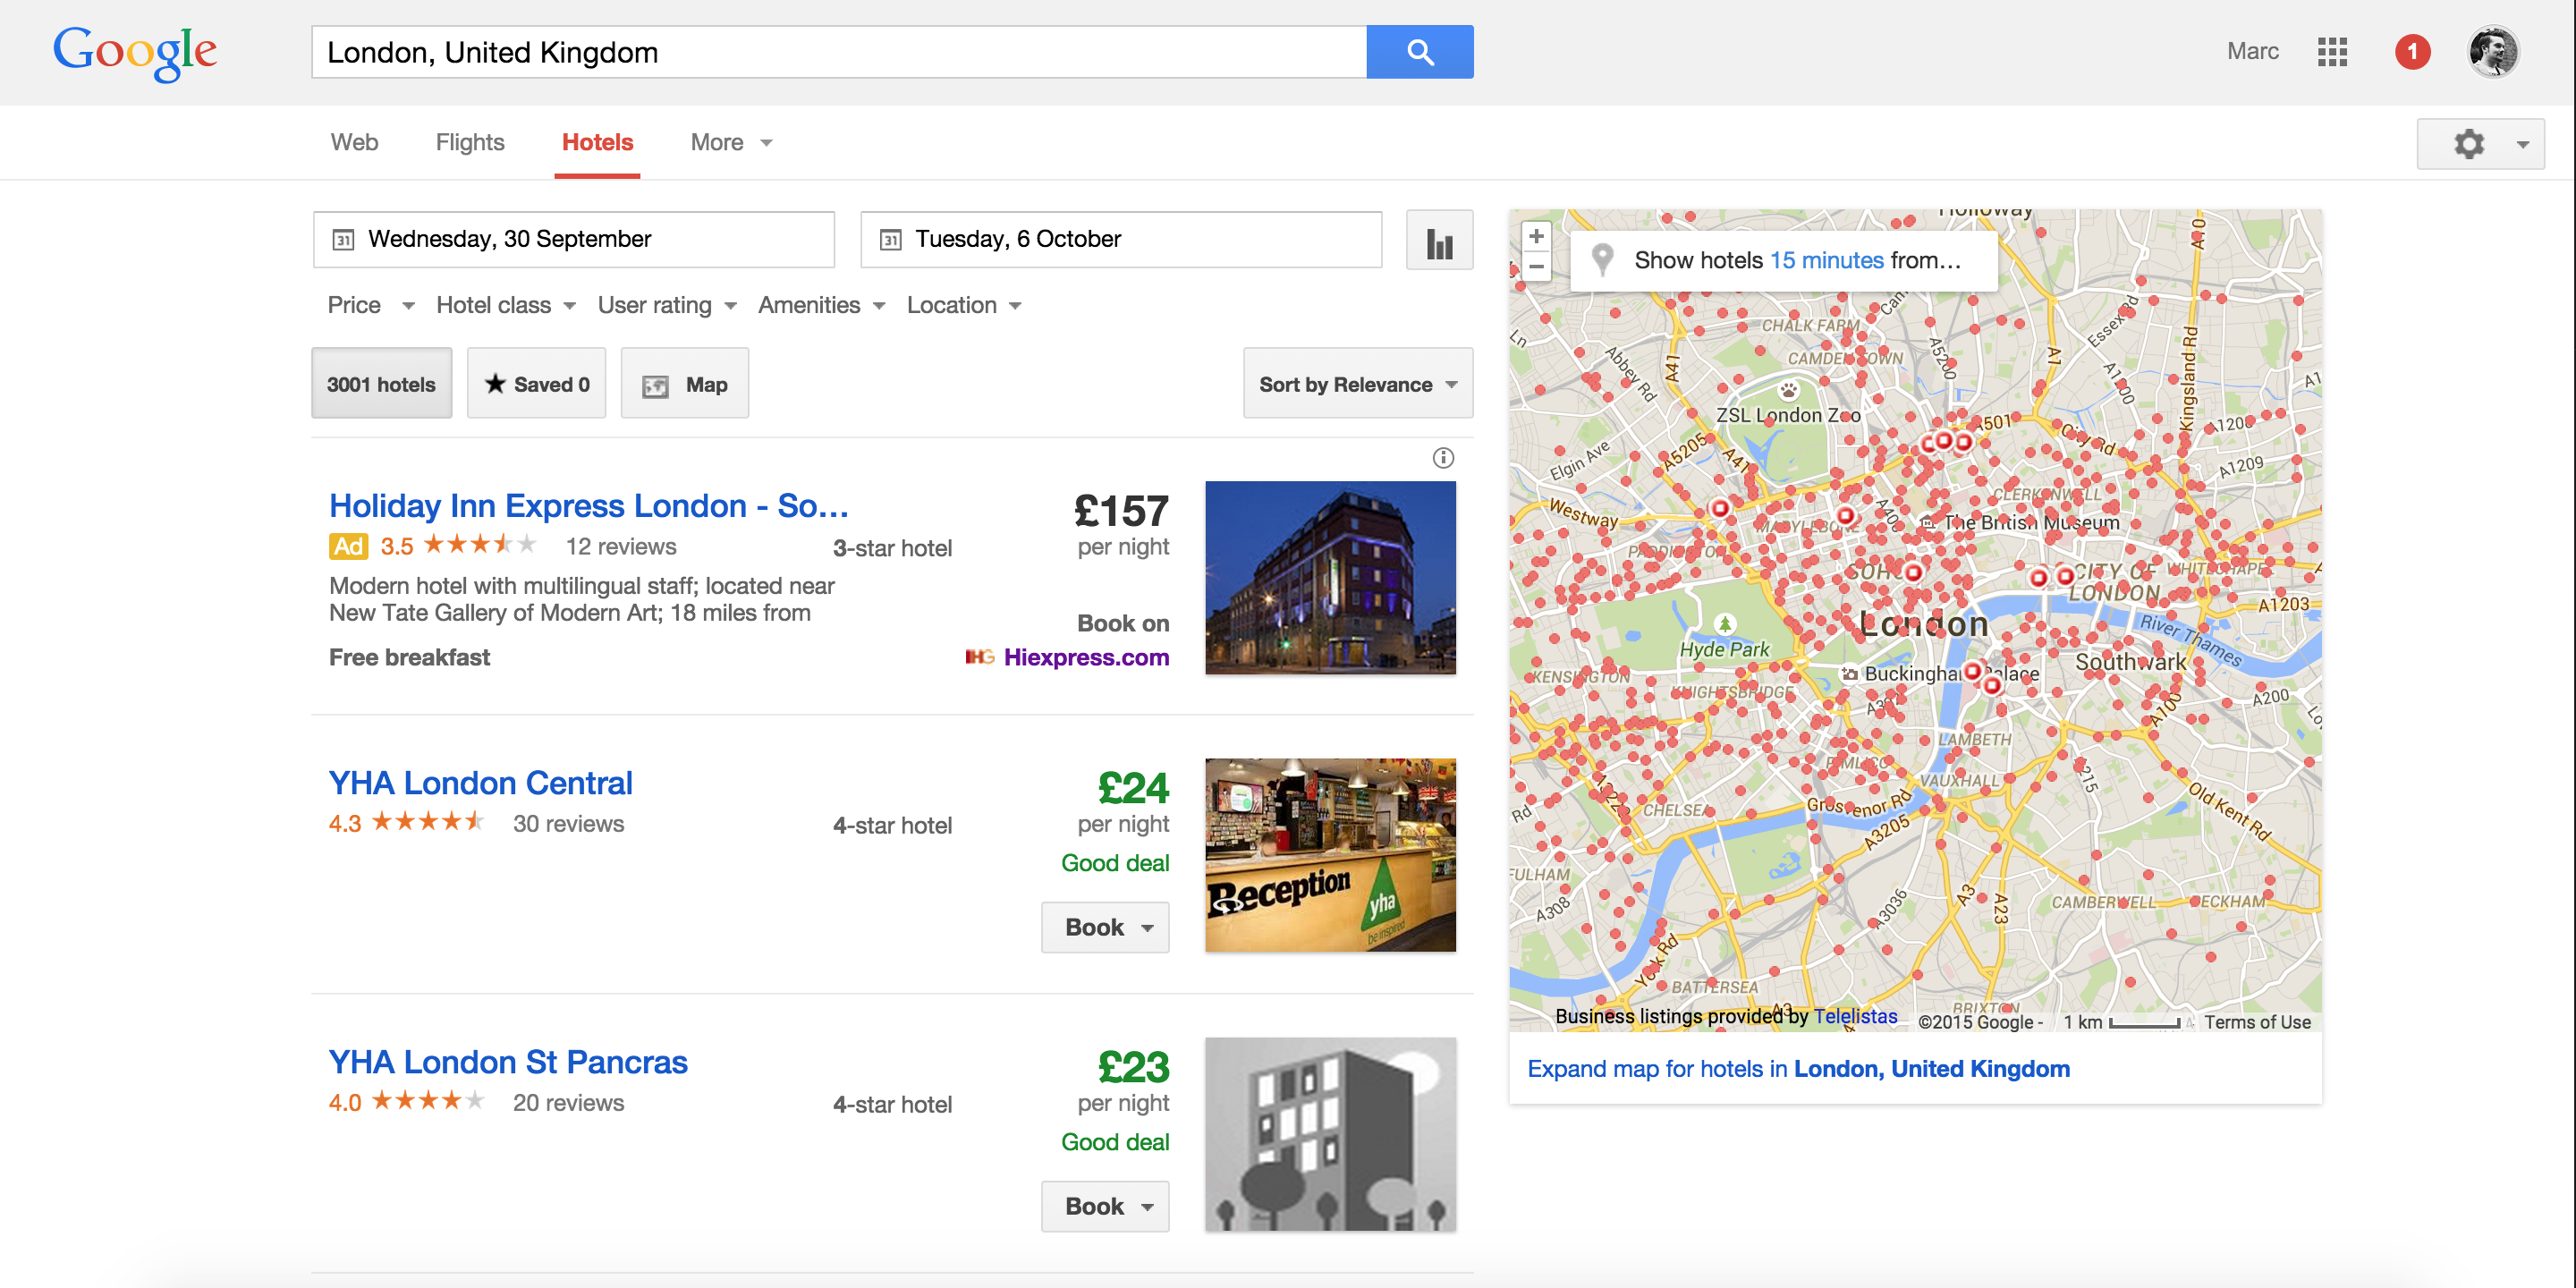Image resolution: width=2576 pixels, height=1288 pixels.
Task: Zoom out on the map
Action: point(1536,267)
